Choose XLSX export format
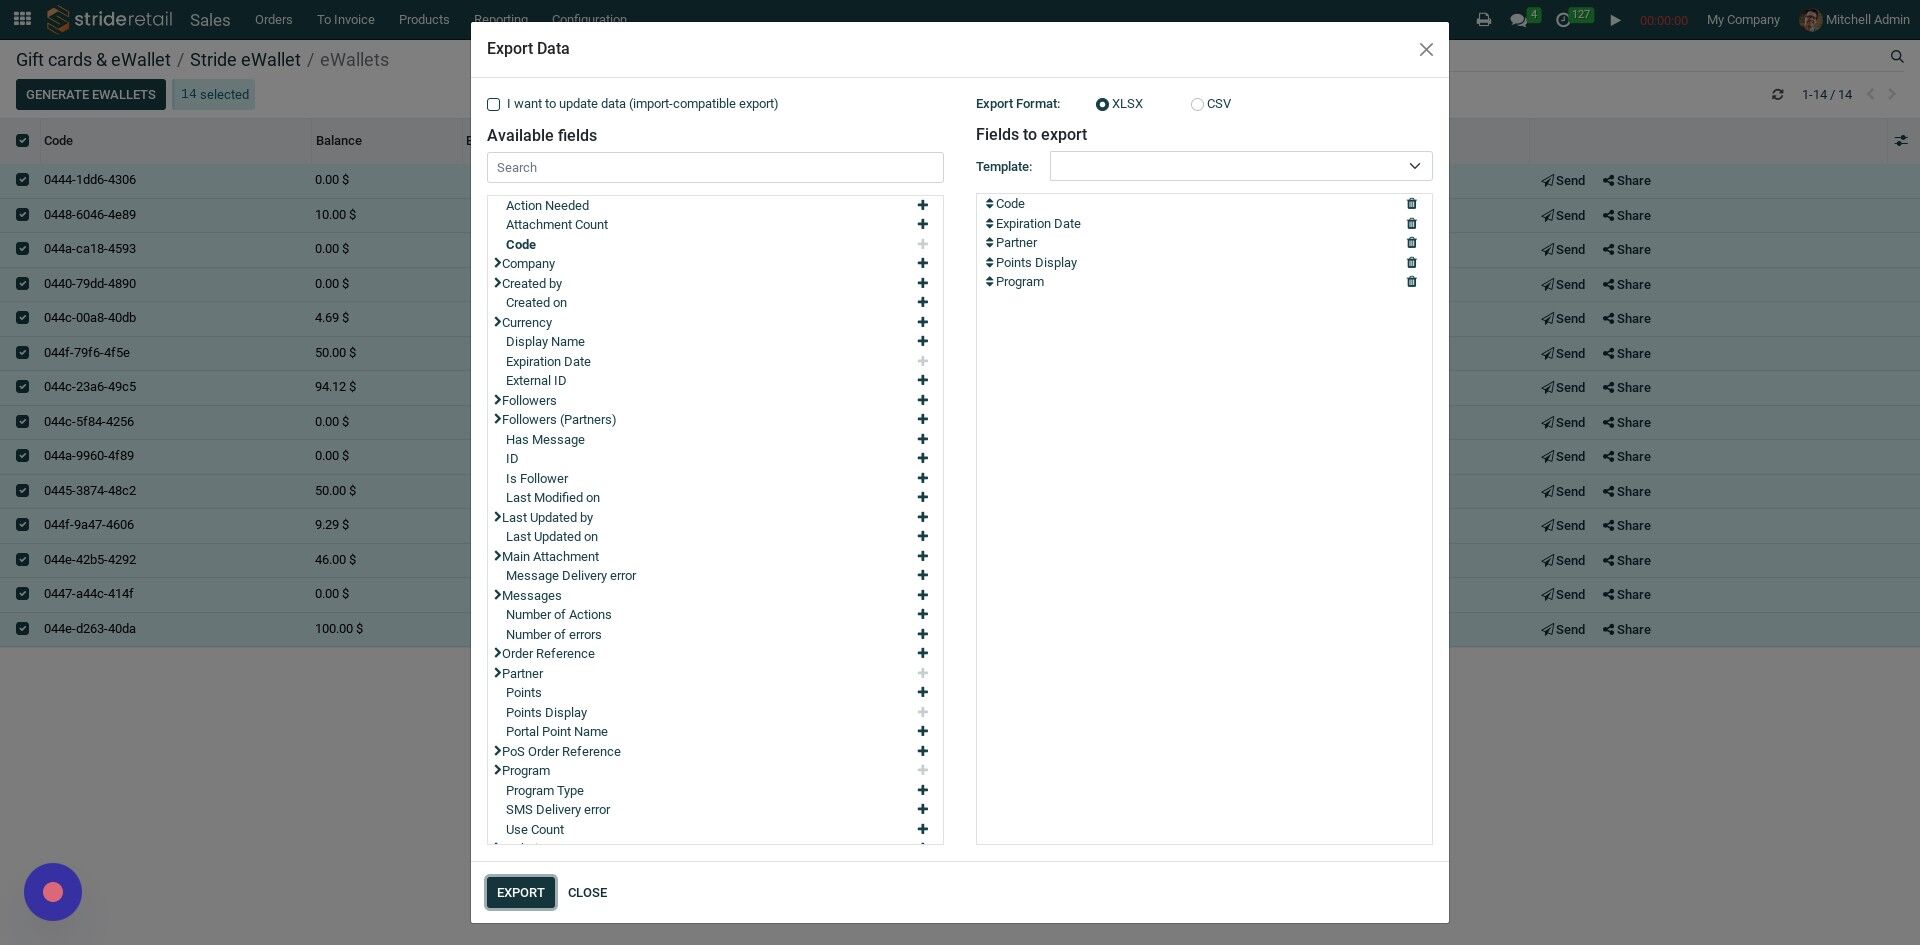The height and width of the screenshot is (945, 1920). (1102, 104)
